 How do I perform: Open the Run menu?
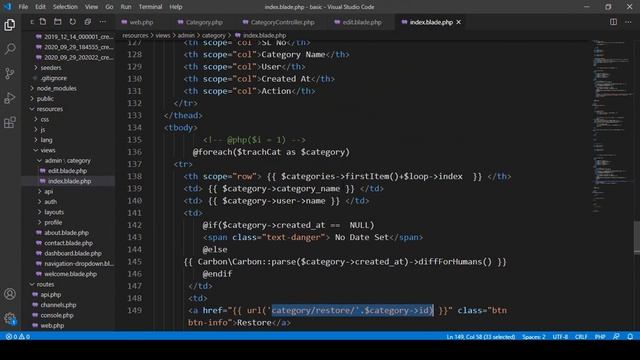click(126, 7)
